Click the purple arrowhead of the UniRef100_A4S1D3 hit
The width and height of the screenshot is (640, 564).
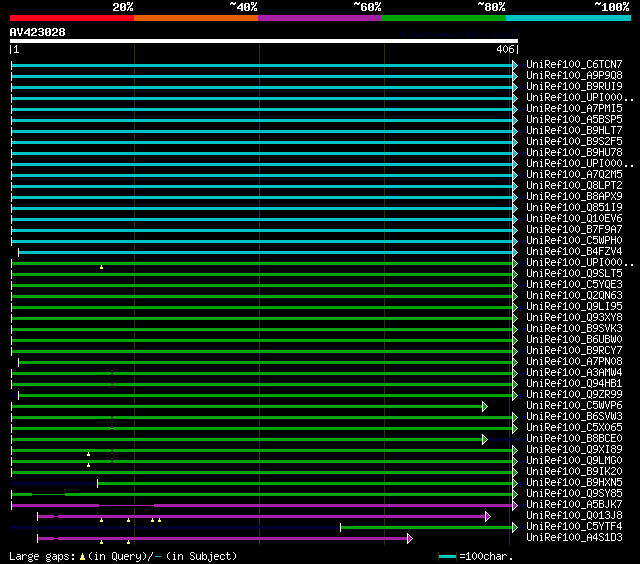409,538
